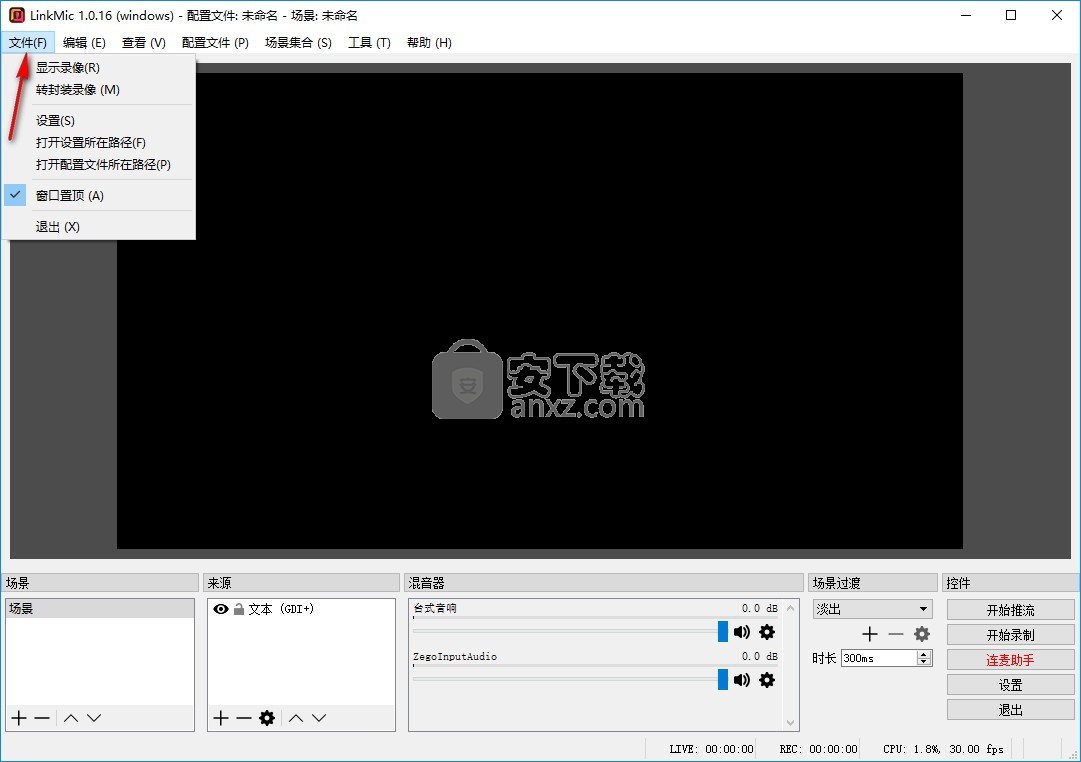Open ZegoInputAudio gear settings
1081x762 pixels.
click(767, 680)
